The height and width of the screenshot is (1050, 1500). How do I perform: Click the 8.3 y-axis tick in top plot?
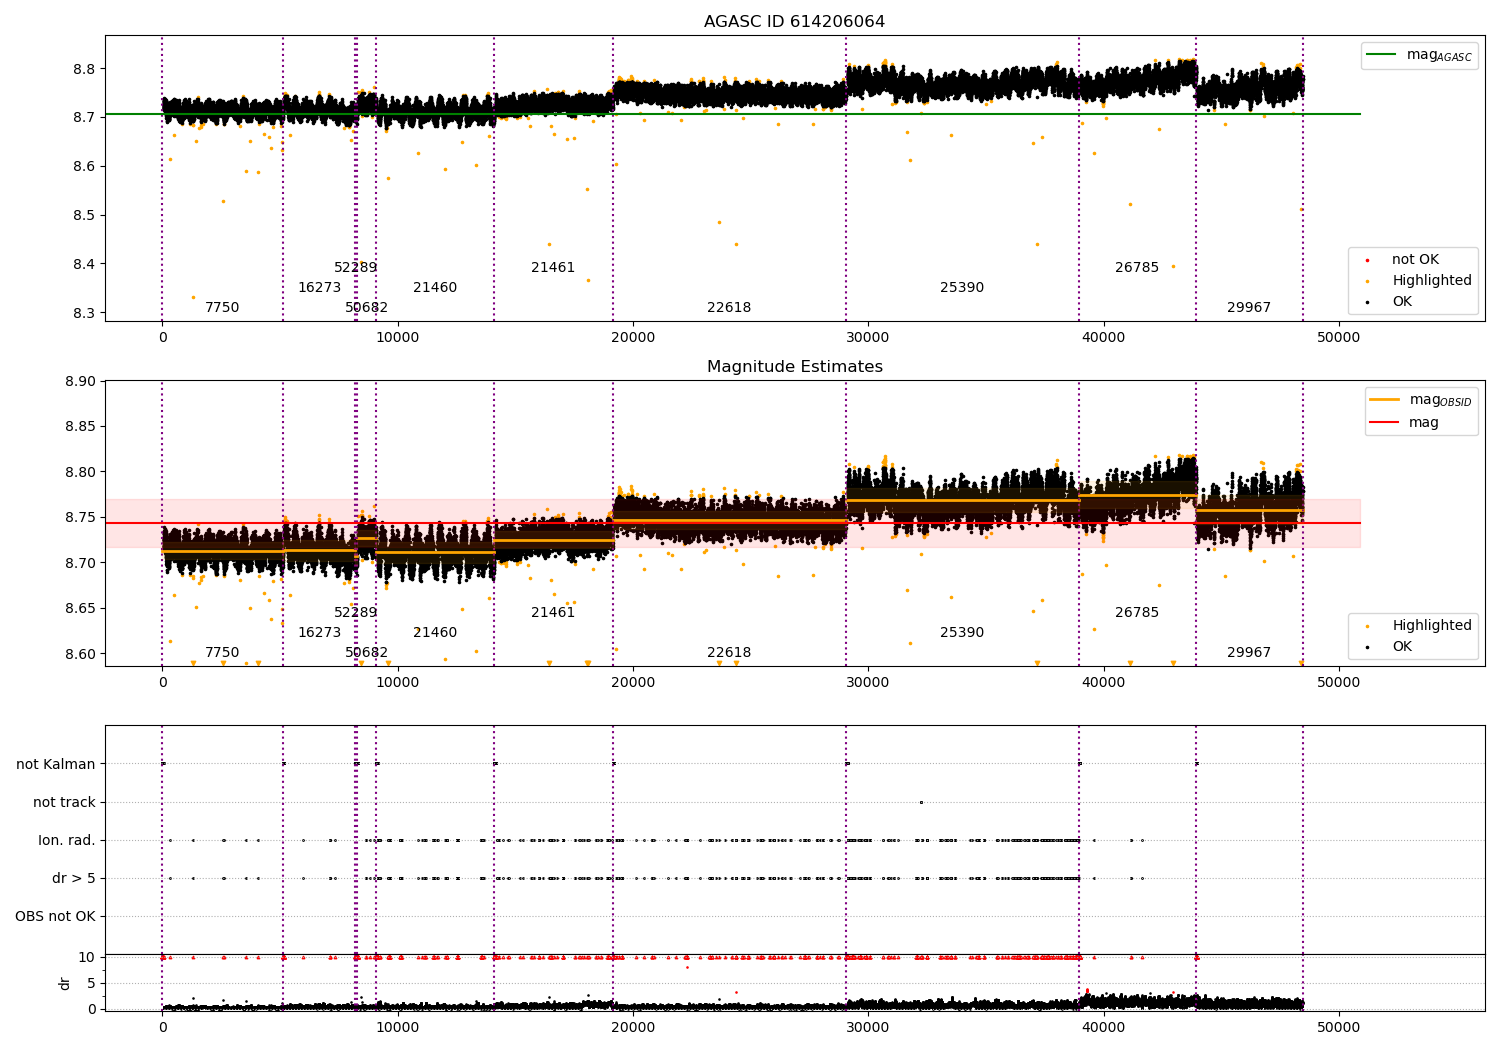(83, 313)
